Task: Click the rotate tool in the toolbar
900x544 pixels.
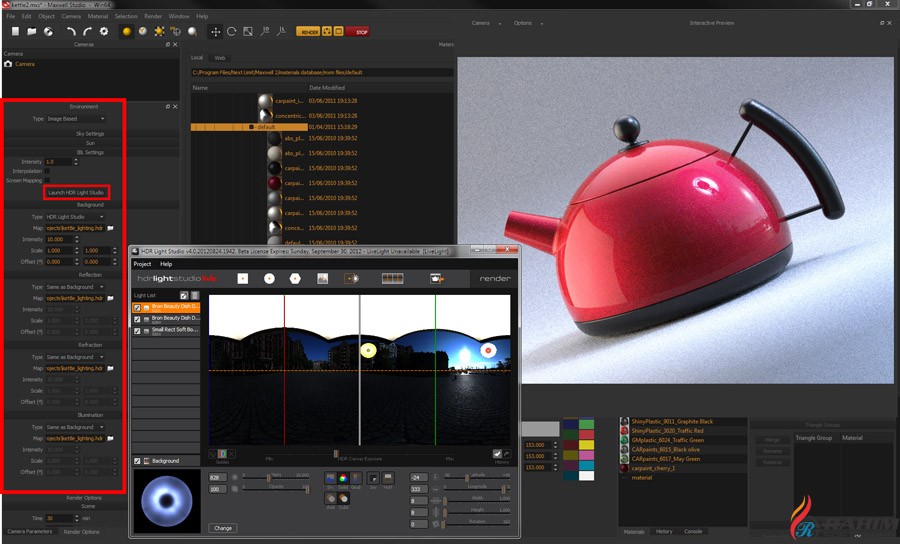Action: coord(231,32)
